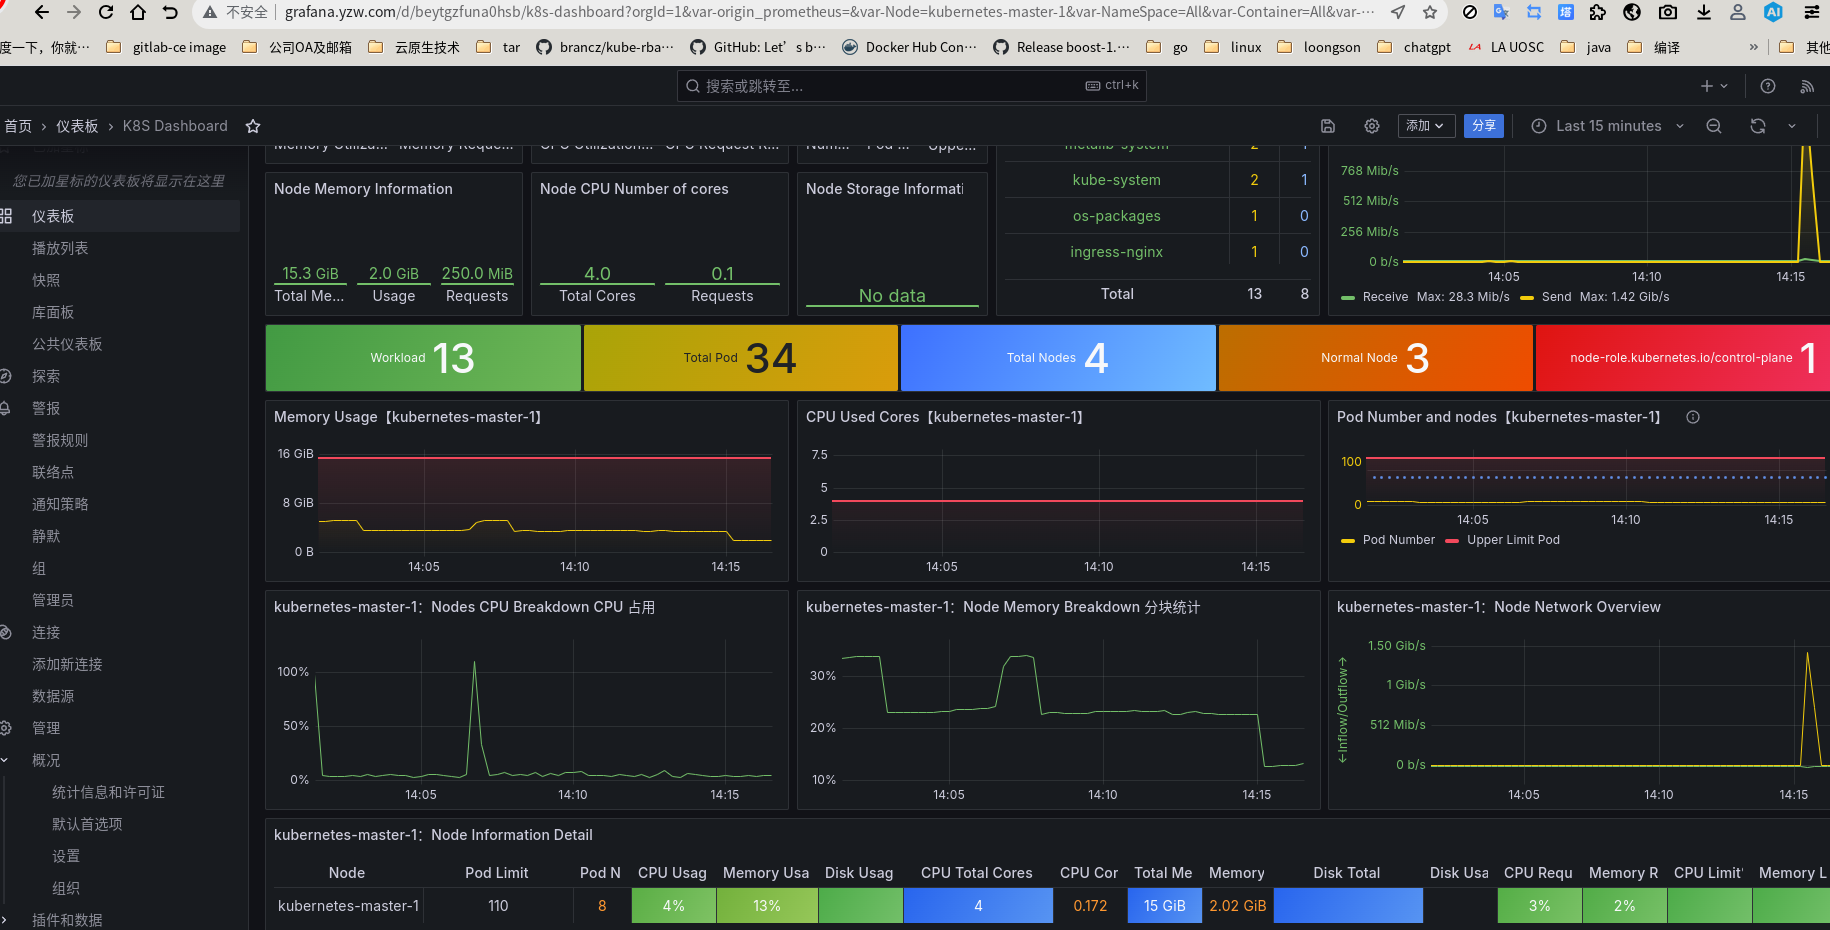Select 警报规则 in the sidebar menu
Screen dimensions: 1830x930
[x=60, y=440]
